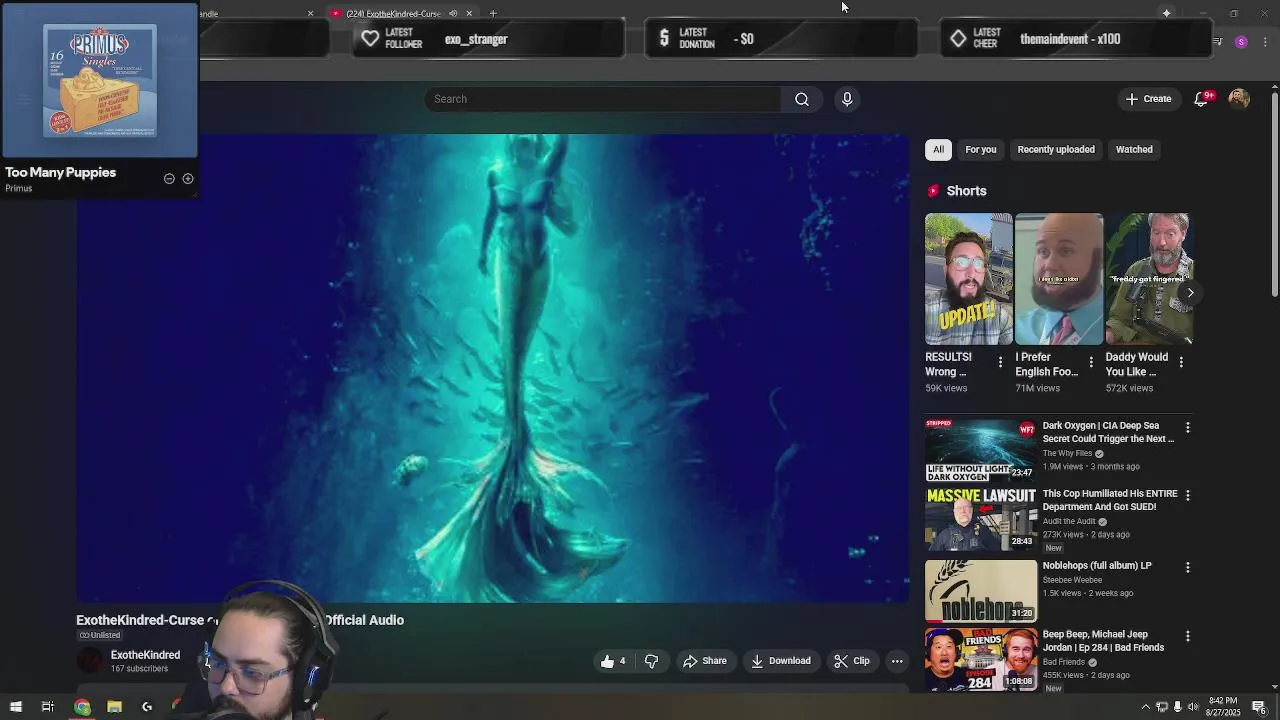
Task: Select the Recently uploaded filter chip
Action: coord(1056,150)
